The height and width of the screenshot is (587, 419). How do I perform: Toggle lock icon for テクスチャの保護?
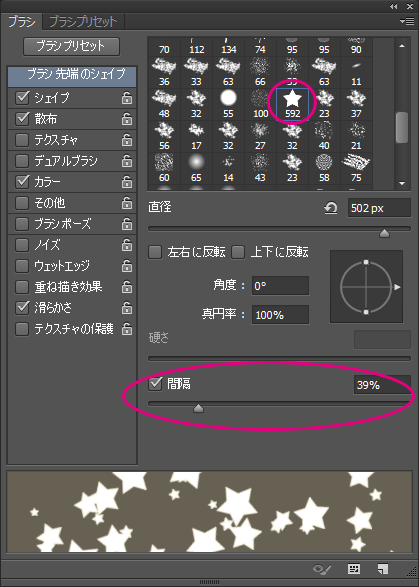127,329
